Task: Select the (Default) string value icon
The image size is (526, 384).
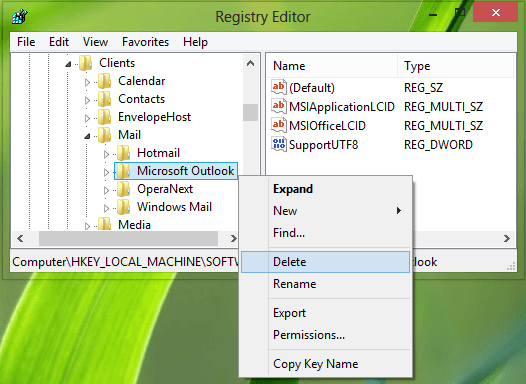Action: tap(279, 87)
